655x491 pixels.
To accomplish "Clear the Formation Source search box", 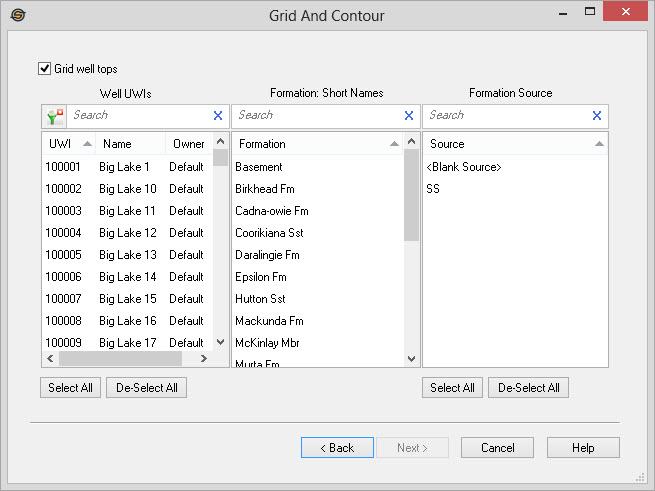I will [x=597, y=116].
